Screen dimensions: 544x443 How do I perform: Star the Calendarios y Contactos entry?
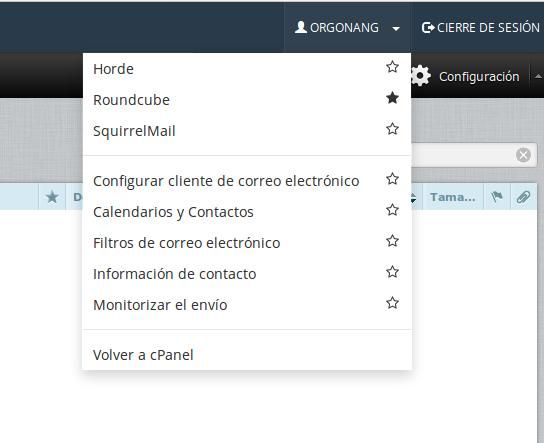(x=392, y=210)
